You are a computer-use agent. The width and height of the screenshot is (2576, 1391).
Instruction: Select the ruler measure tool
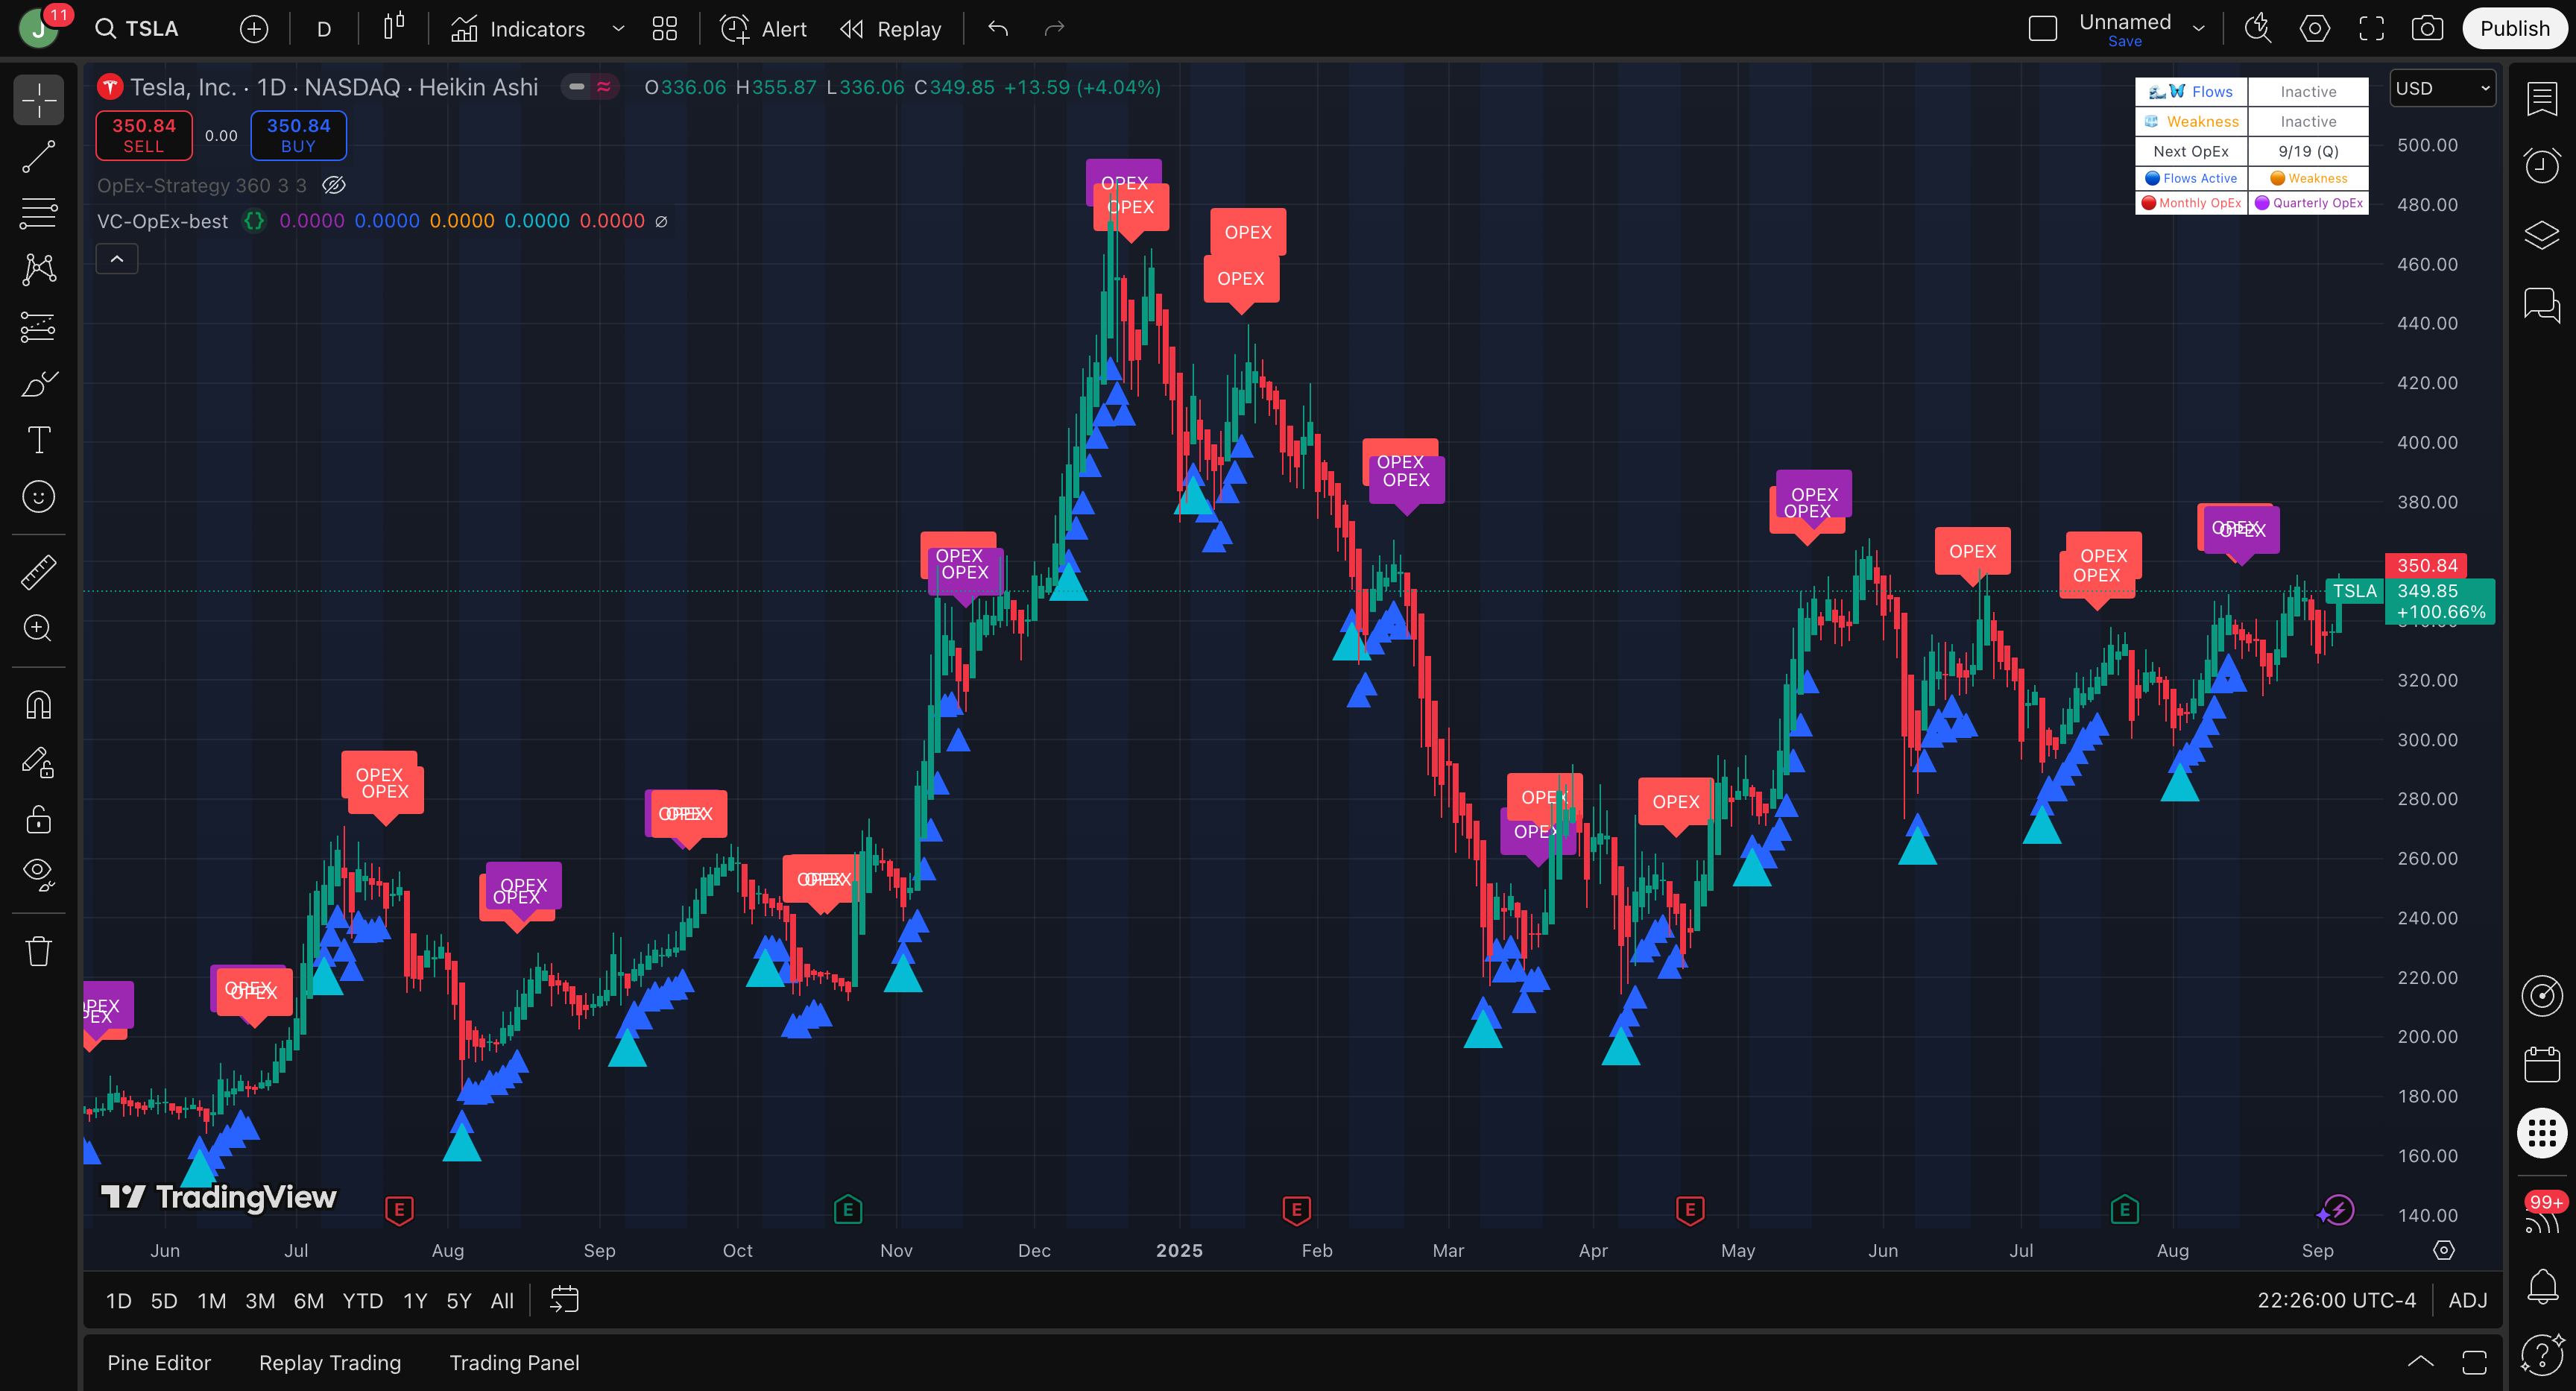click(38, 572)
